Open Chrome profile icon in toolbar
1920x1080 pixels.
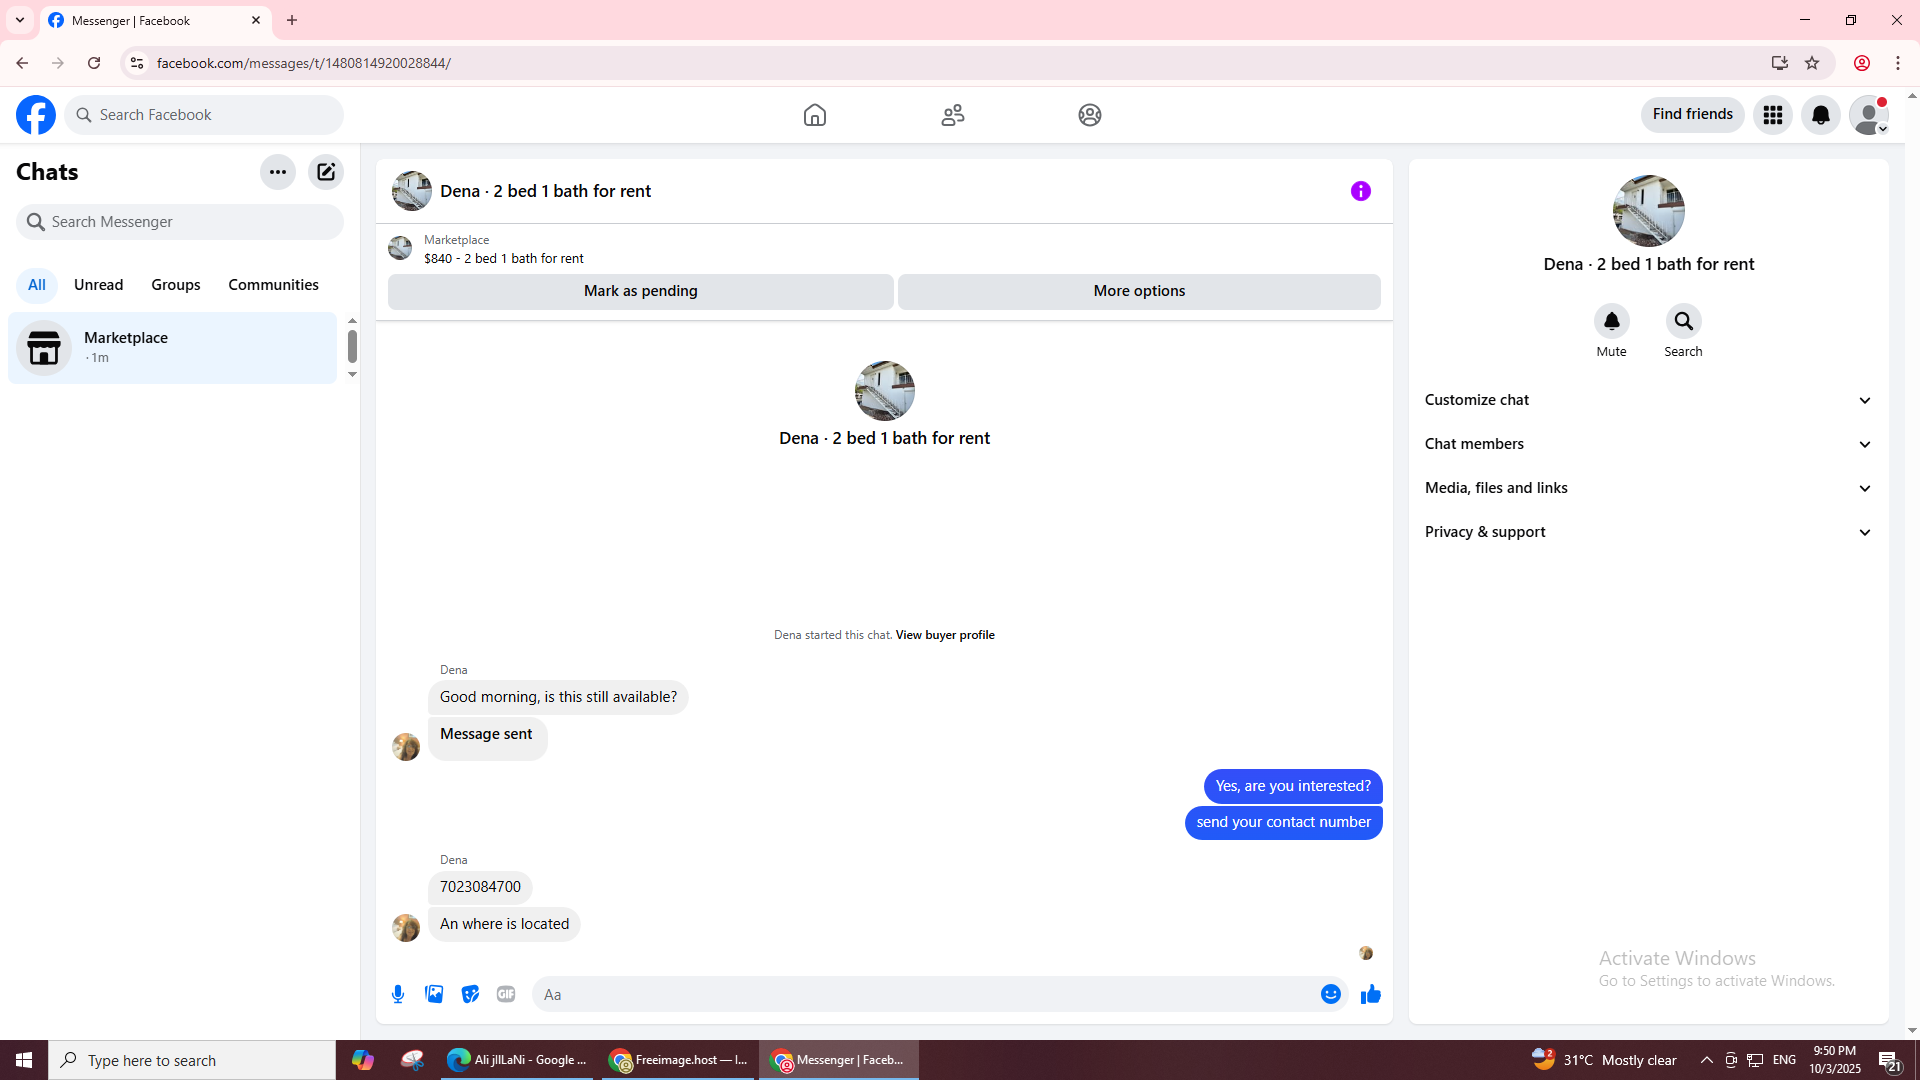(x=1862, y=63)
